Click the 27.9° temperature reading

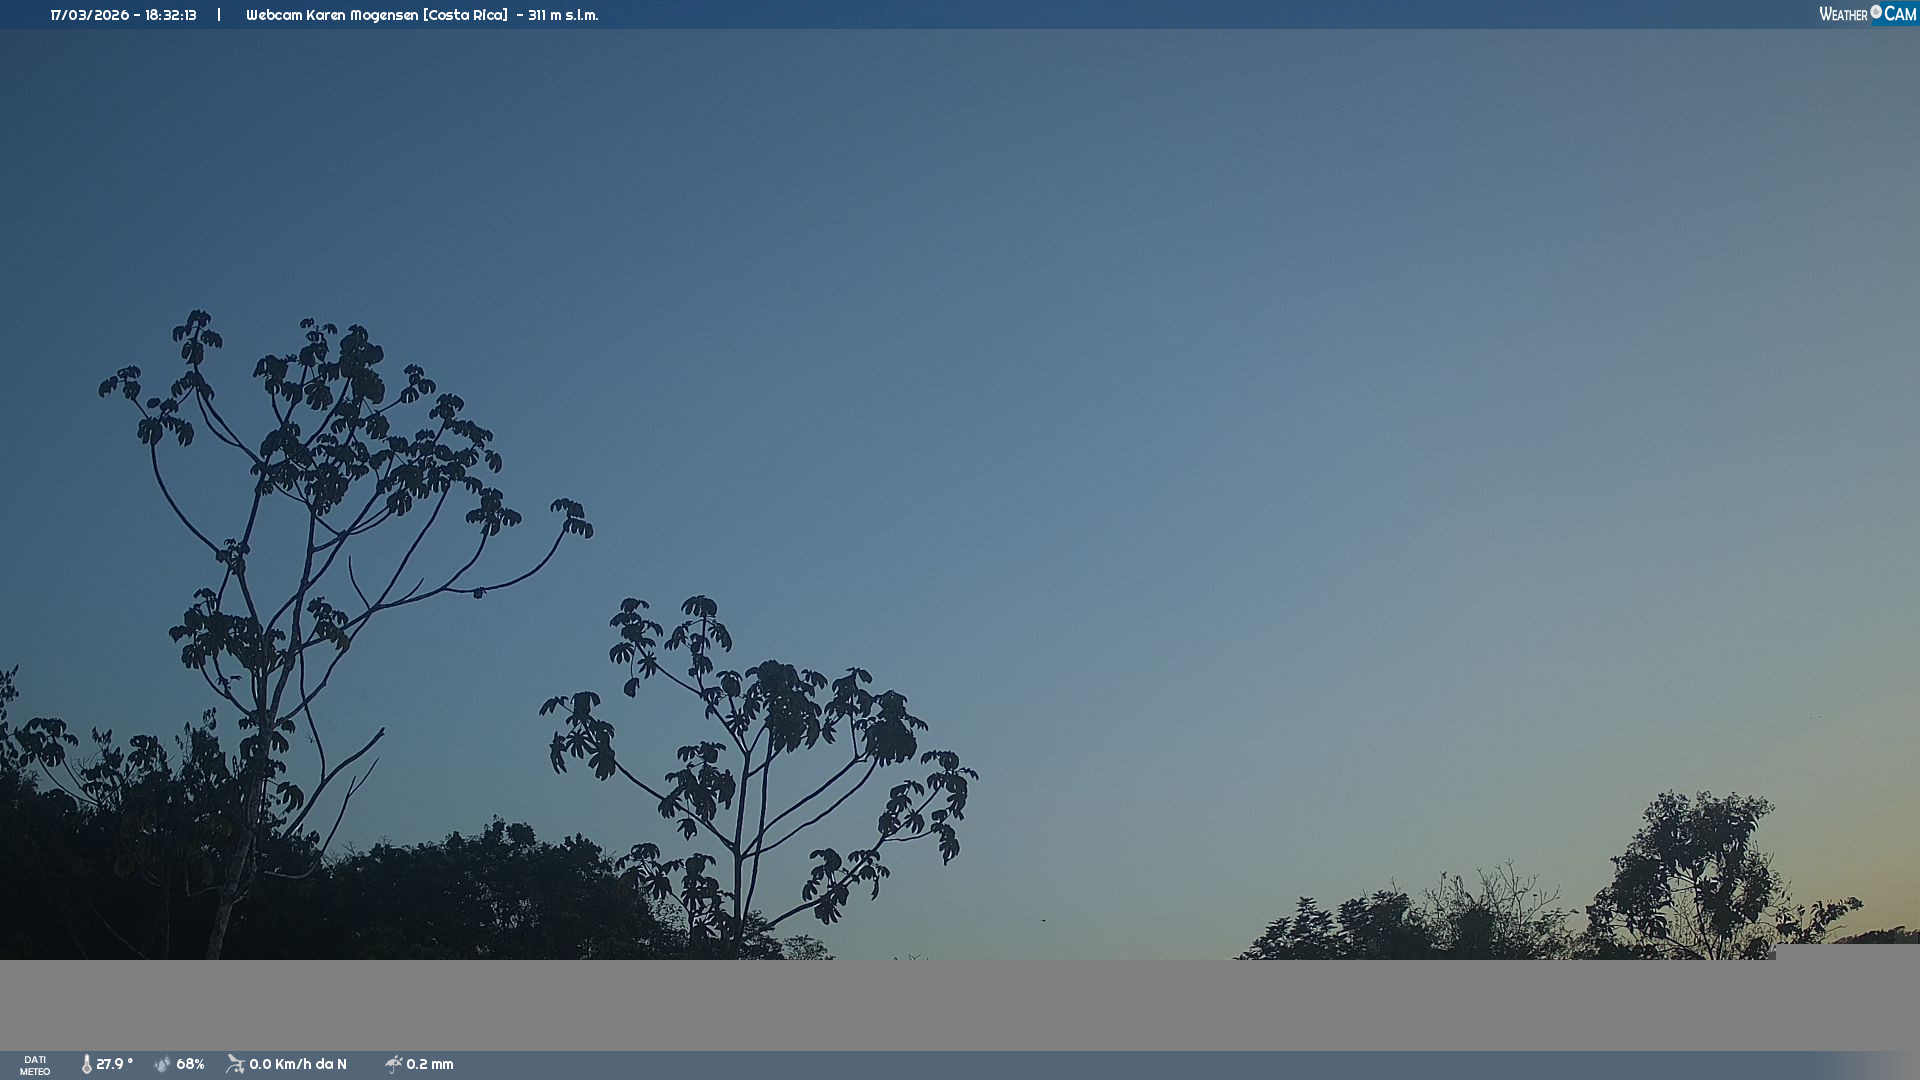pyautogui.click(x=114, y=1064)
